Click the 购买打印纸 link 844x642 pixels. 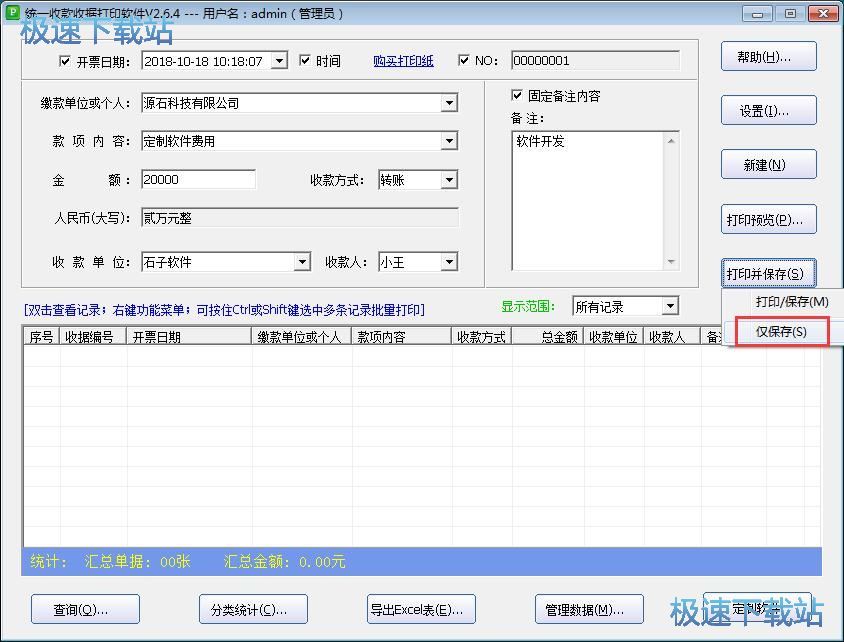[403, 61]
